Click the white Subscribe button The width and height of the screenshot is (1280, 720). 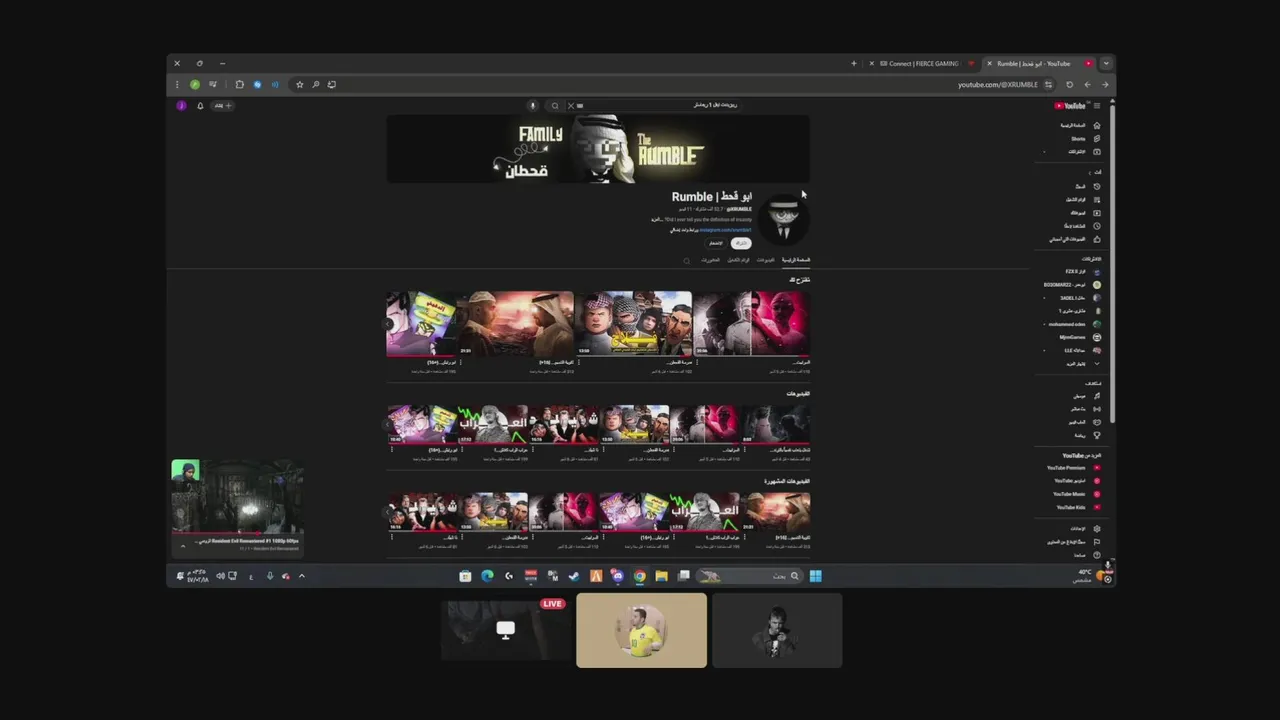[741, 243]
